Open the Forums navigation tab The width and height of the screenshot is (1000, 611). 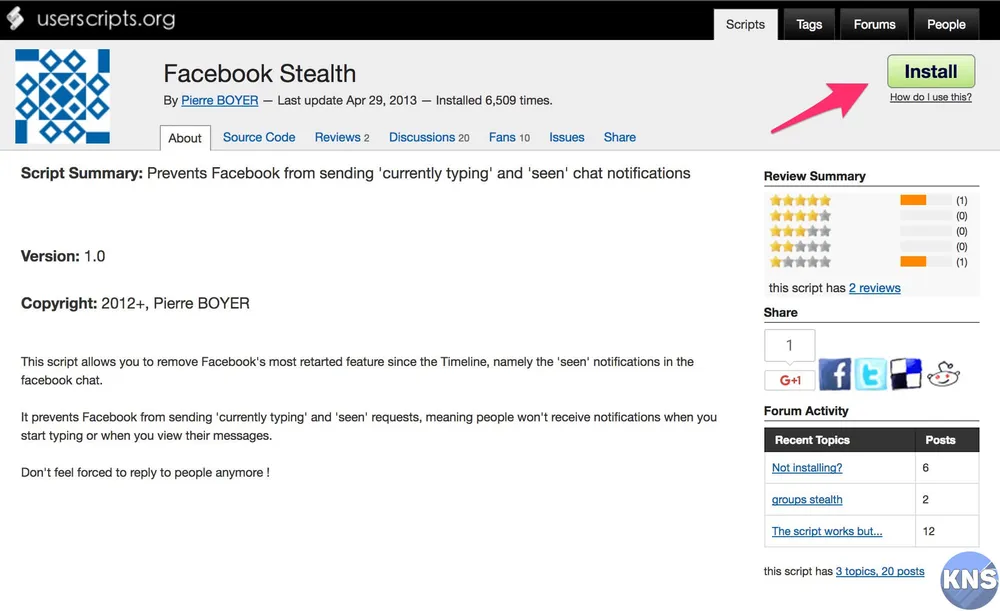click(874, 24)
